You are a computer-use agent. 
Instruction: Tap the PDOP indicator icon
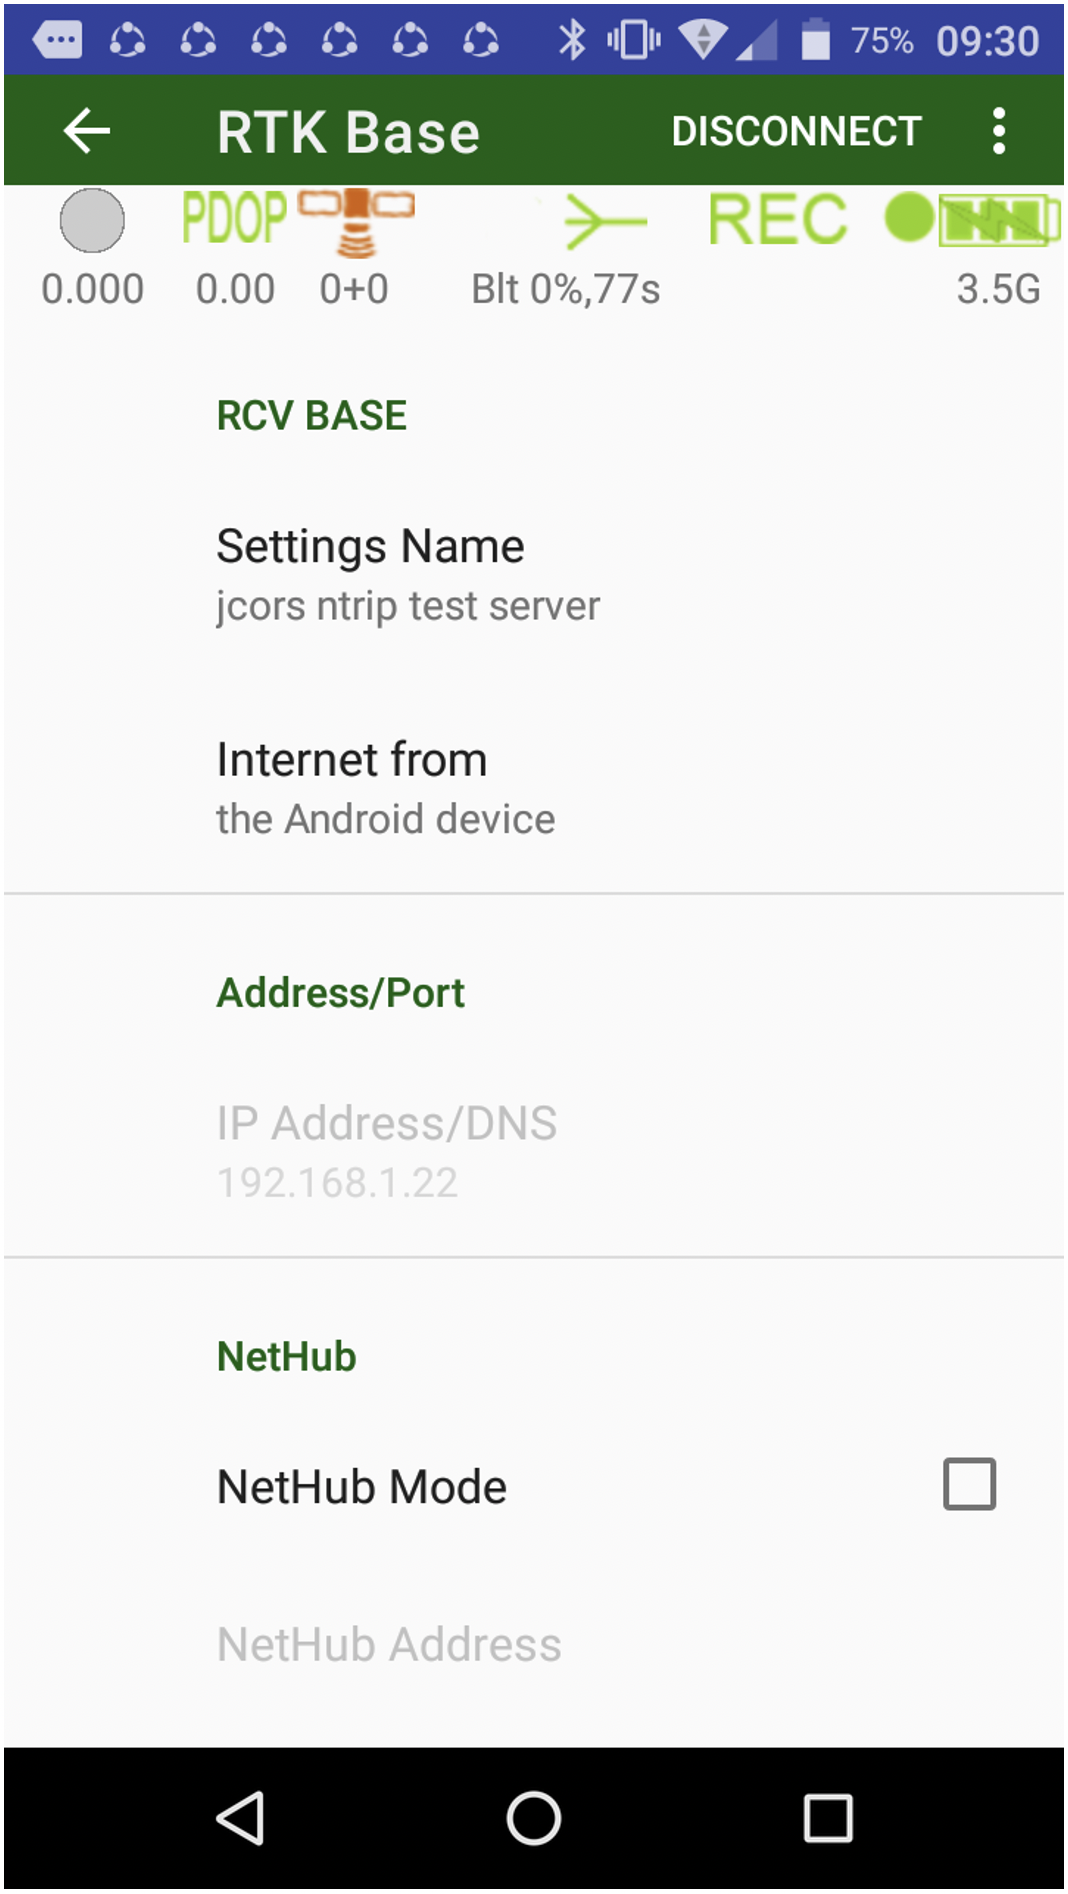click(234, 218)
